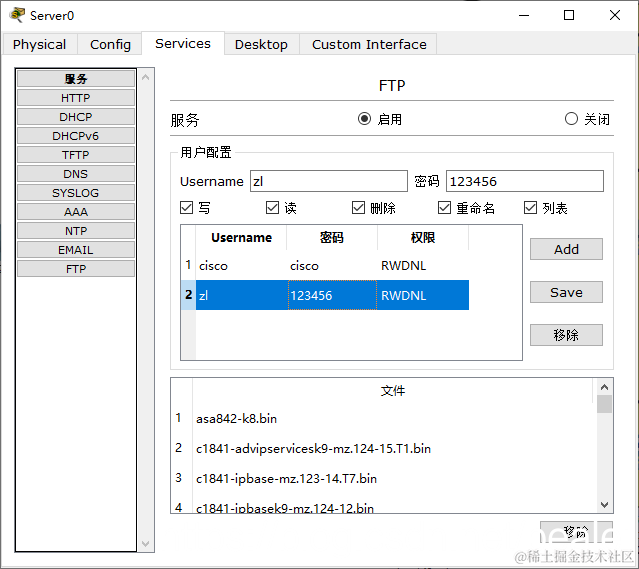Open the AAA service settings

tap(76, 212)
